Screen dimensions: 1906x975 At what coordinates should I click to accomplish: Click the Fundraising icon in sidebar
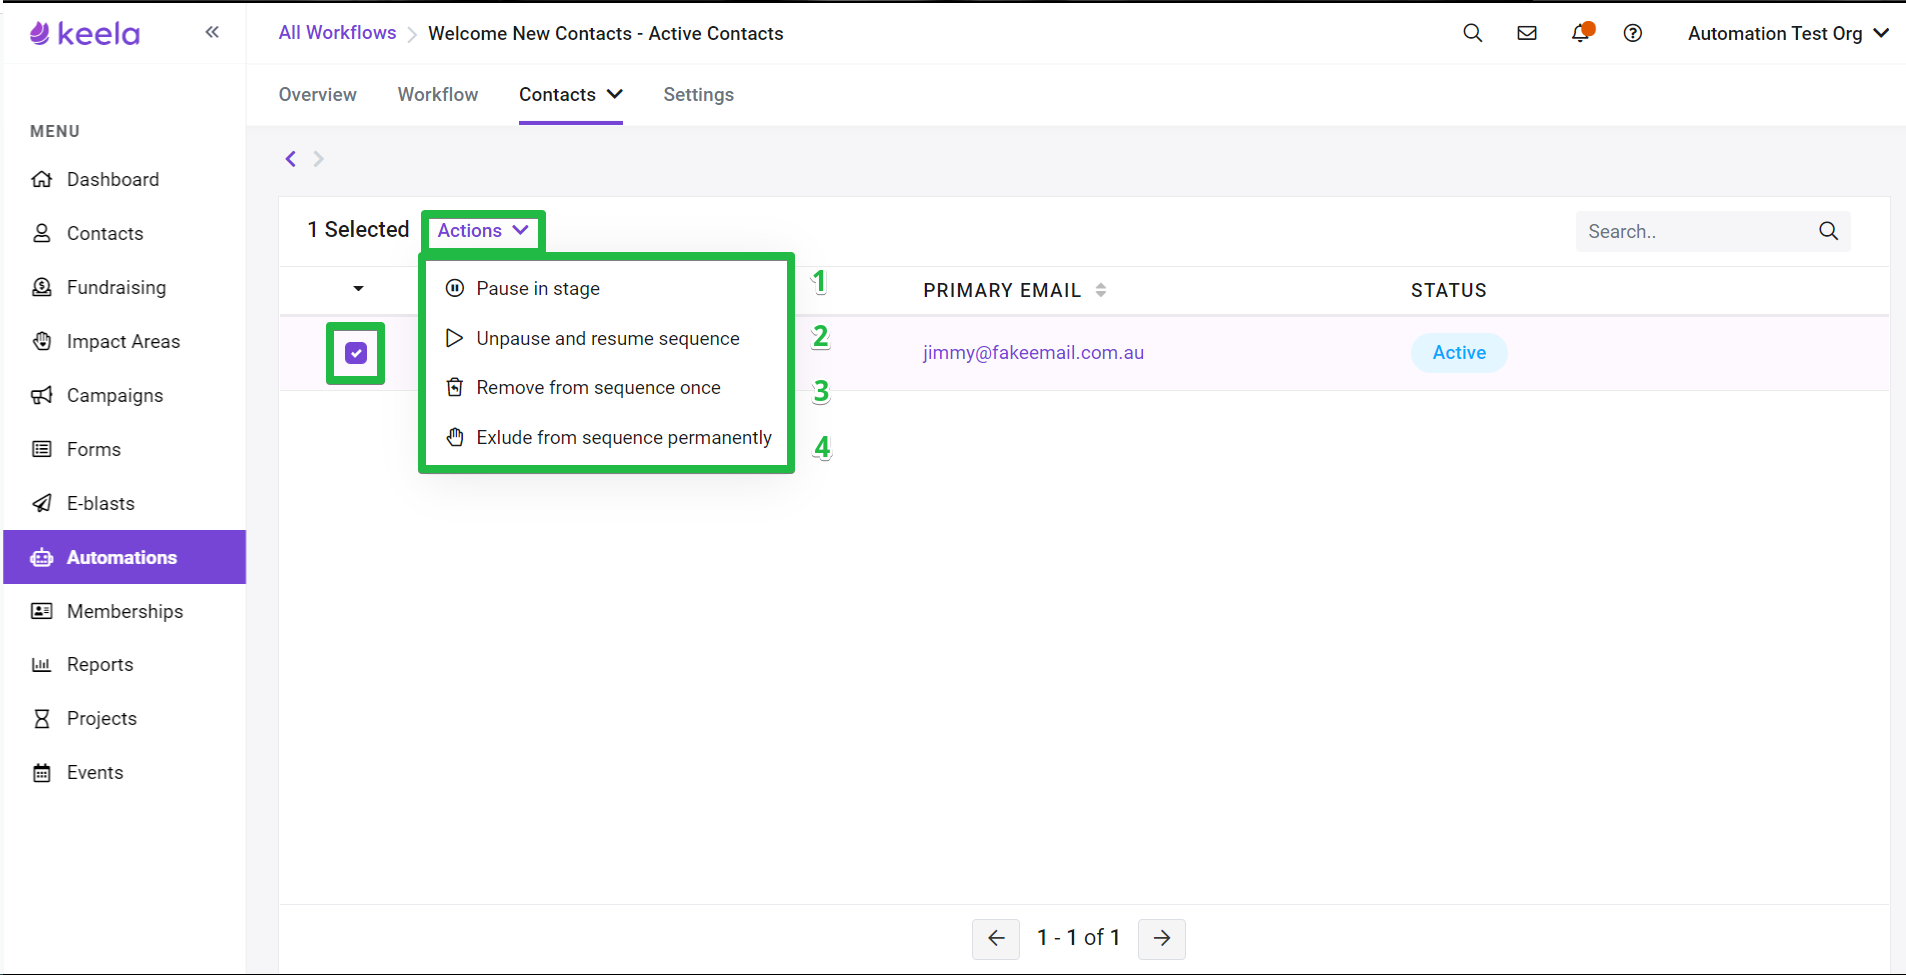tap(42, 287)
